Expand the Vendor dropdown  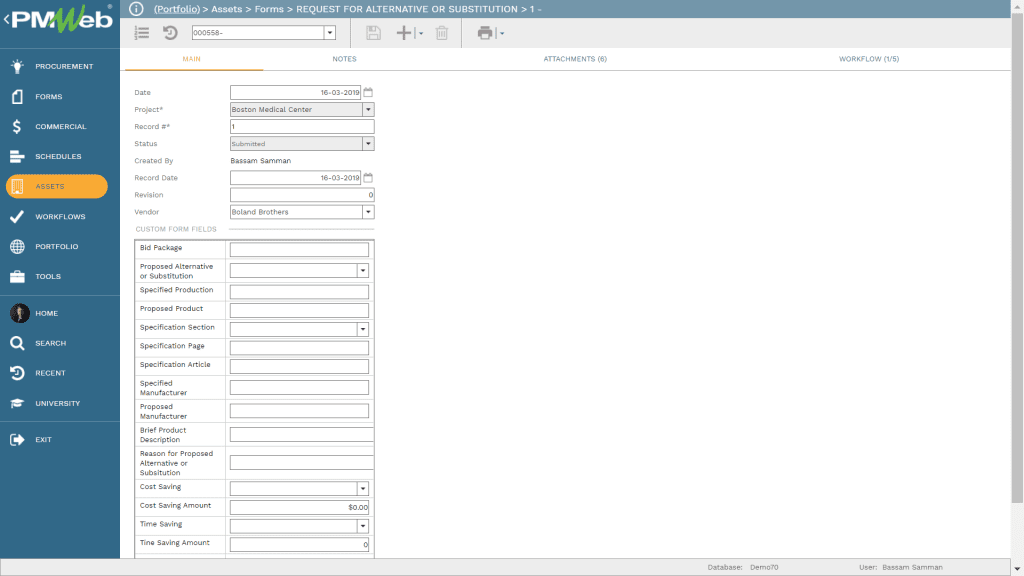point(368,212)
